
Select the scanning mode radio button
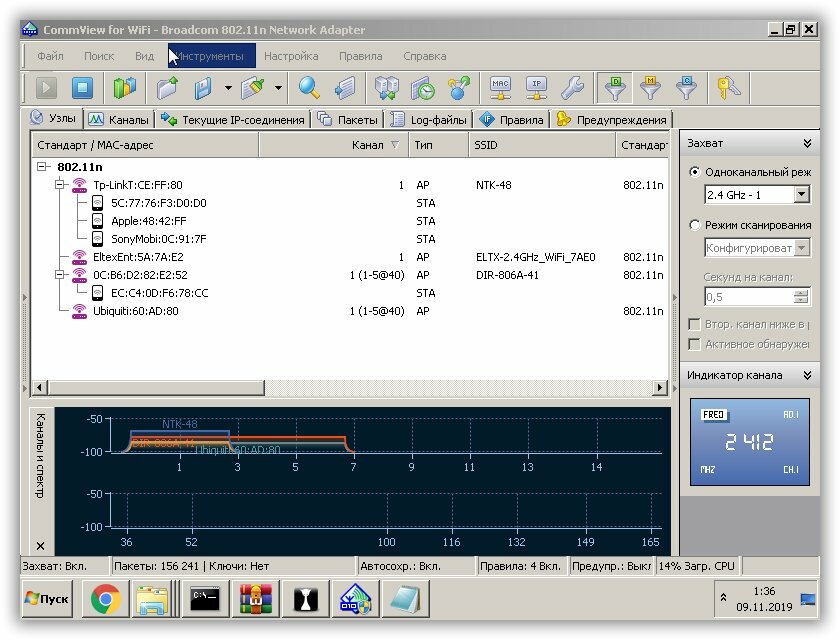[695, 225]
